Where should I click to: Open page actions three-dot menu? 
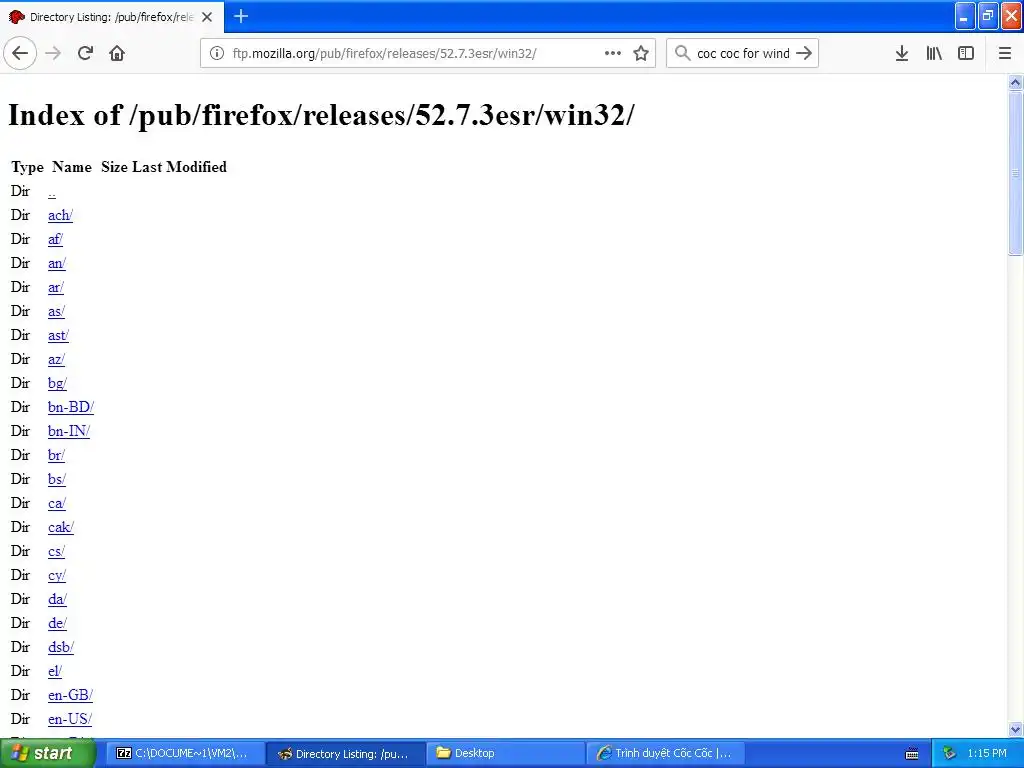point(613,54)
